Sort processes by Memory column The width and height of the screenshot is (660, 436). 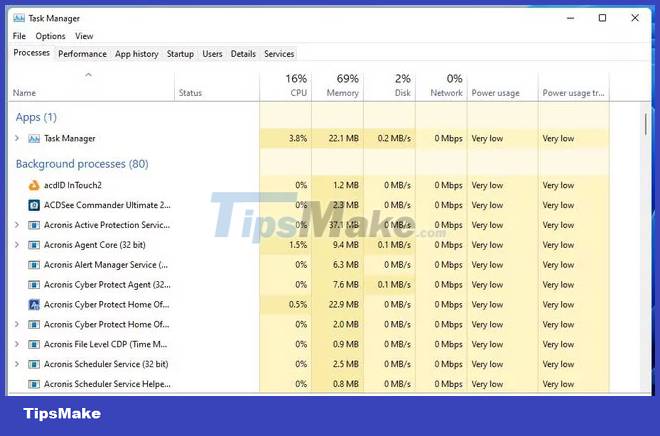[337, 86]
